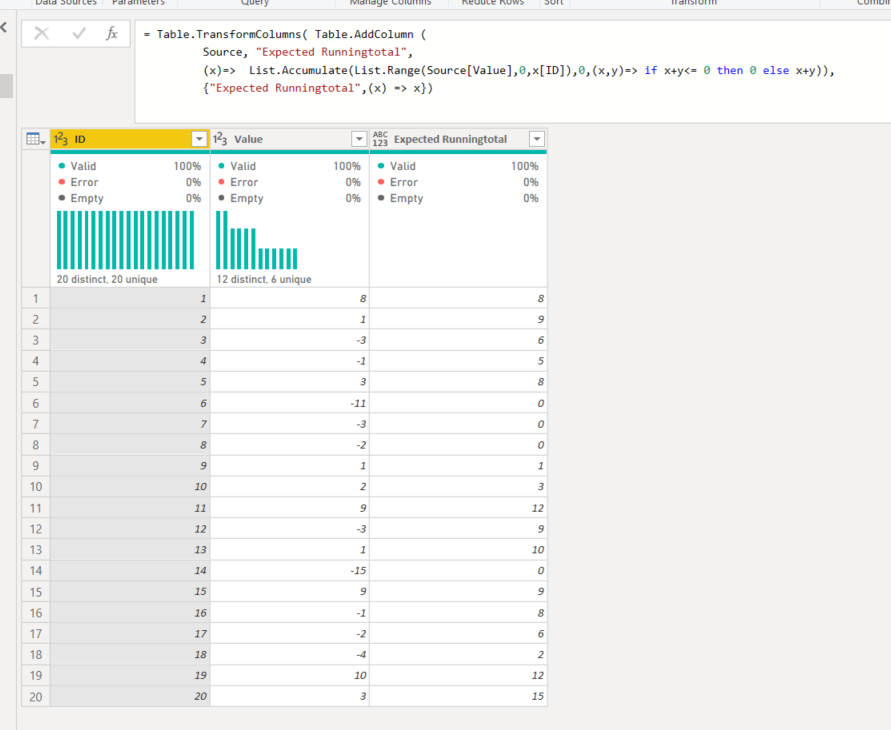
Task: Click Expected Runningtotal Empty 0% quality label
Action: (x=458, y=198)
